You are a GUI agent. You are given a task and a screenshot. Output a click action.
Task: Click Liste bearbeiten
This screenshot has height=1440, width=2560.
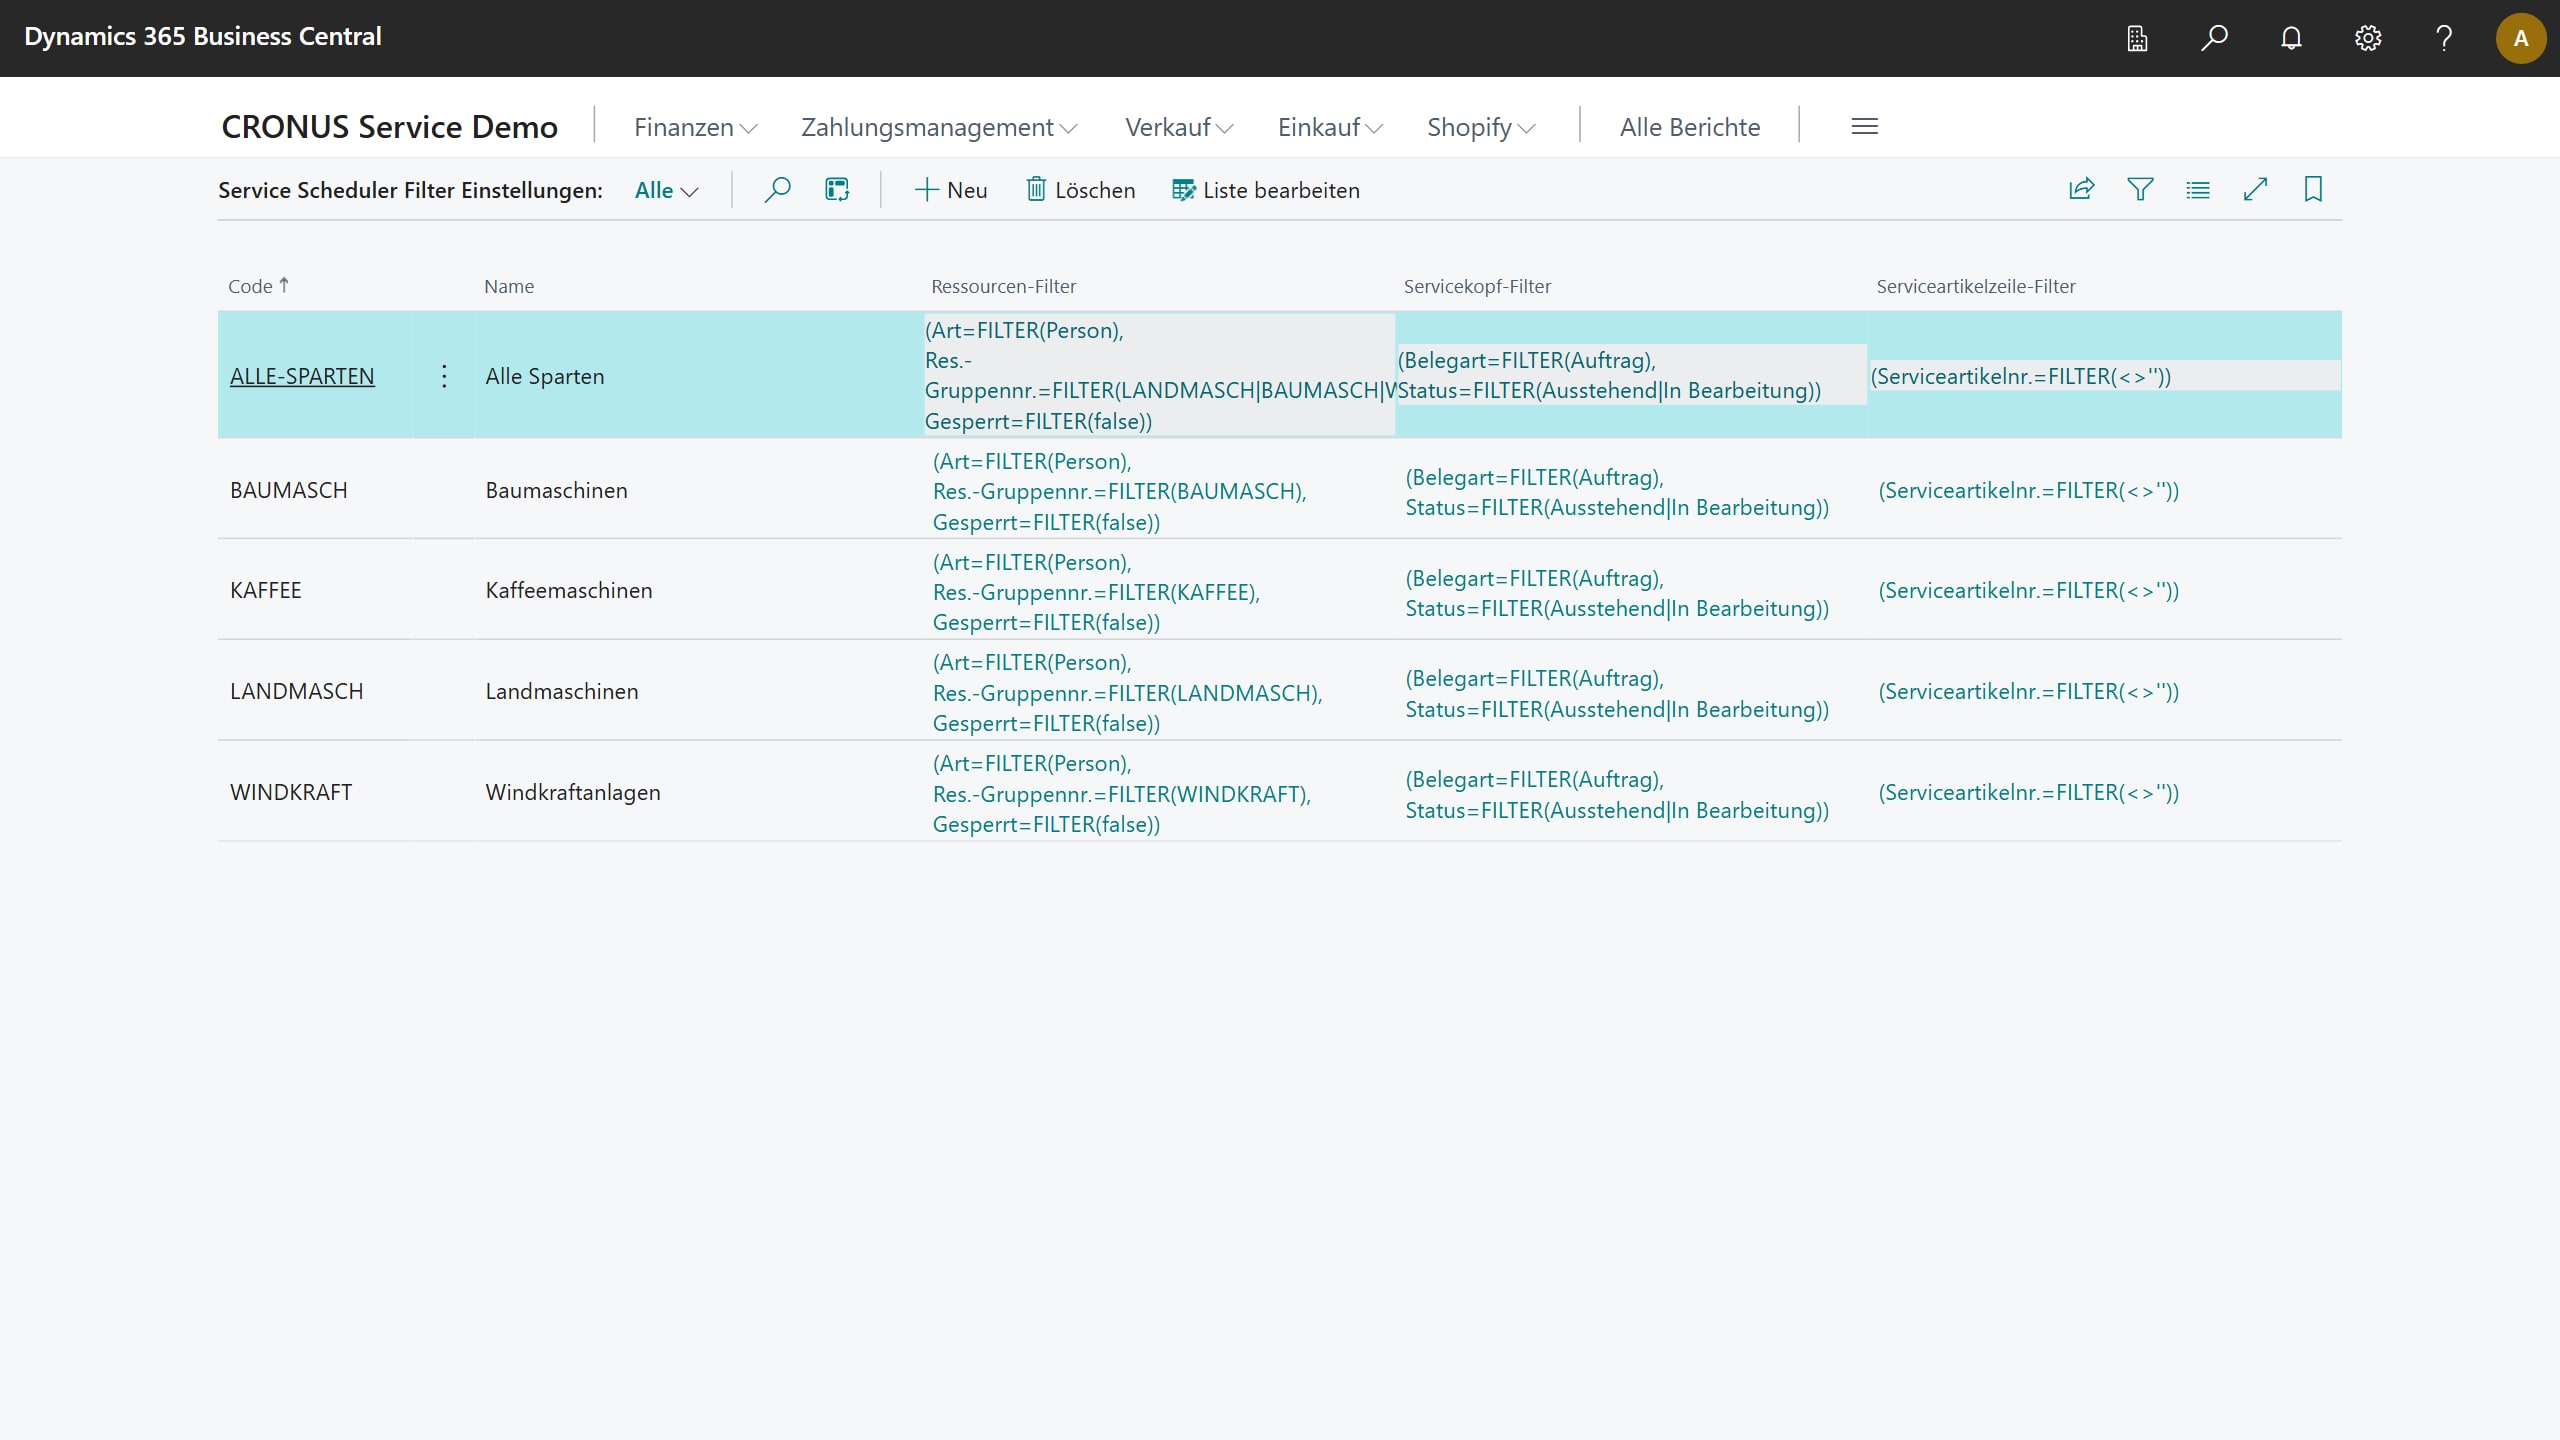1266,190
